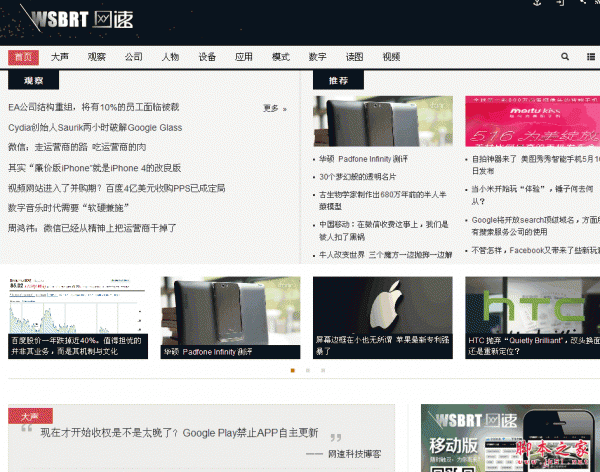
Task: Click the anchor icon in header
Action: click(537, 2)
